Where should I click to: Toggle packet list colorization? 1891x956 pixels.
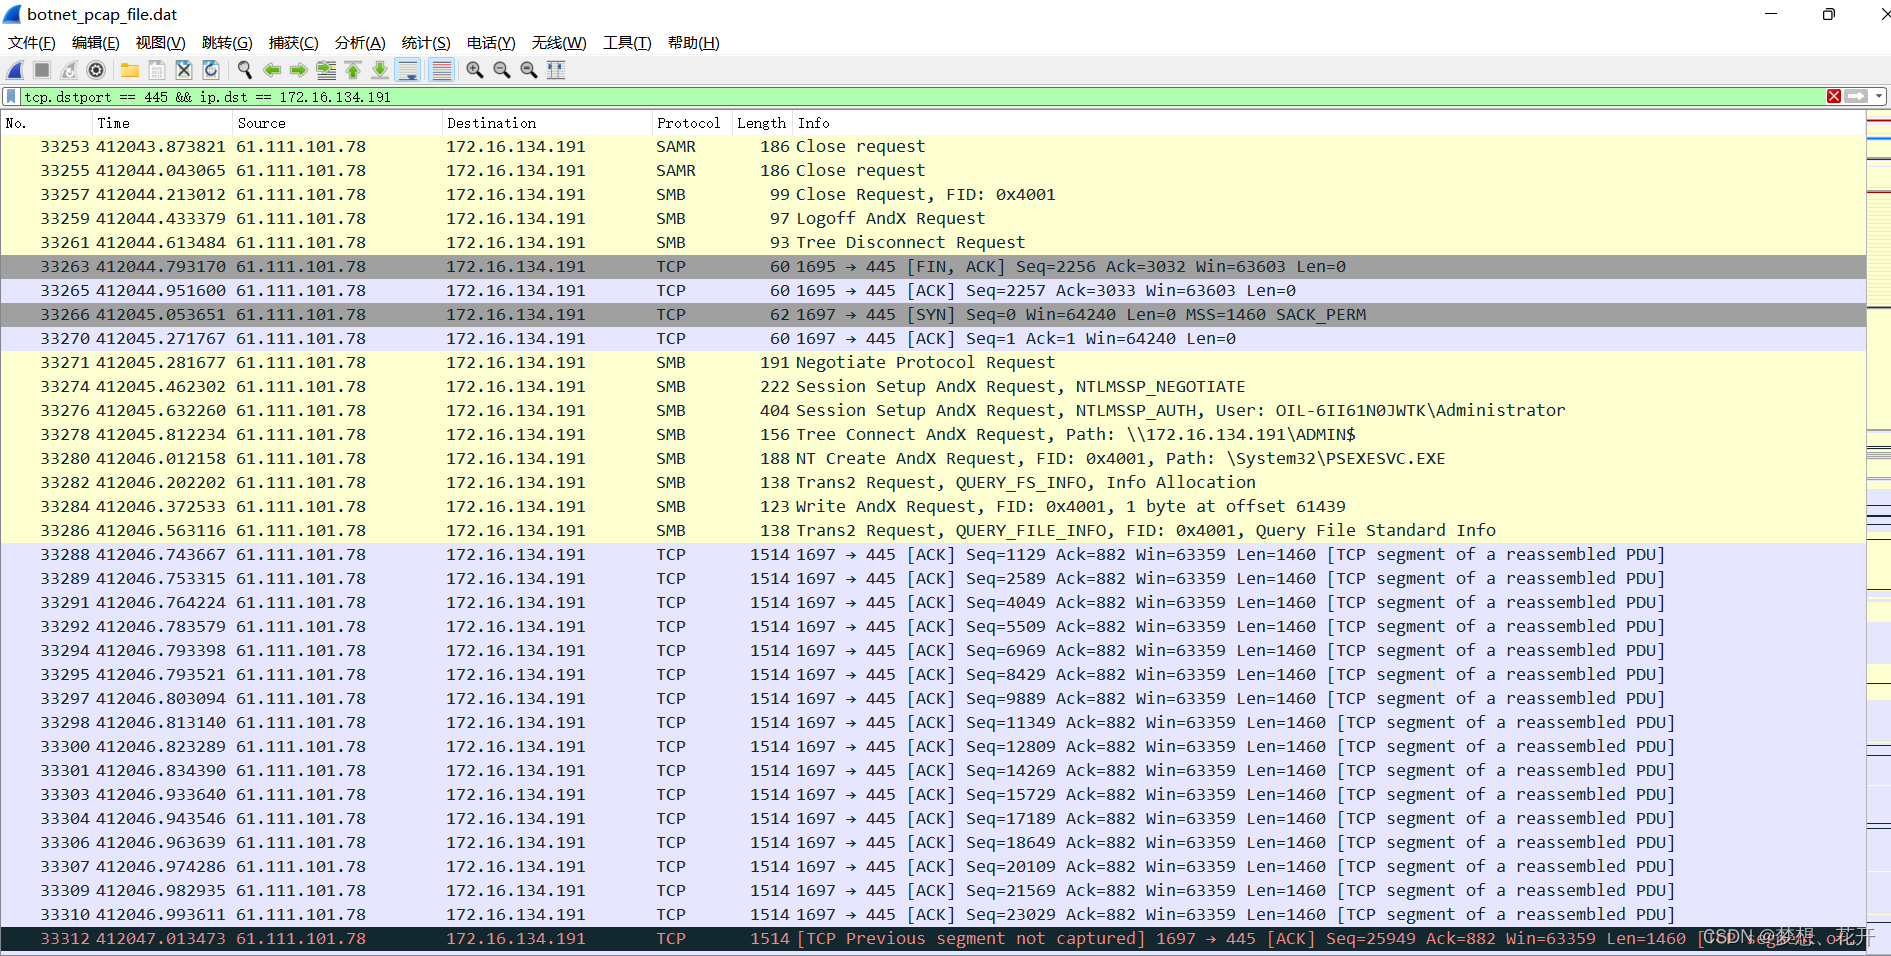click(x=441, y=70)
